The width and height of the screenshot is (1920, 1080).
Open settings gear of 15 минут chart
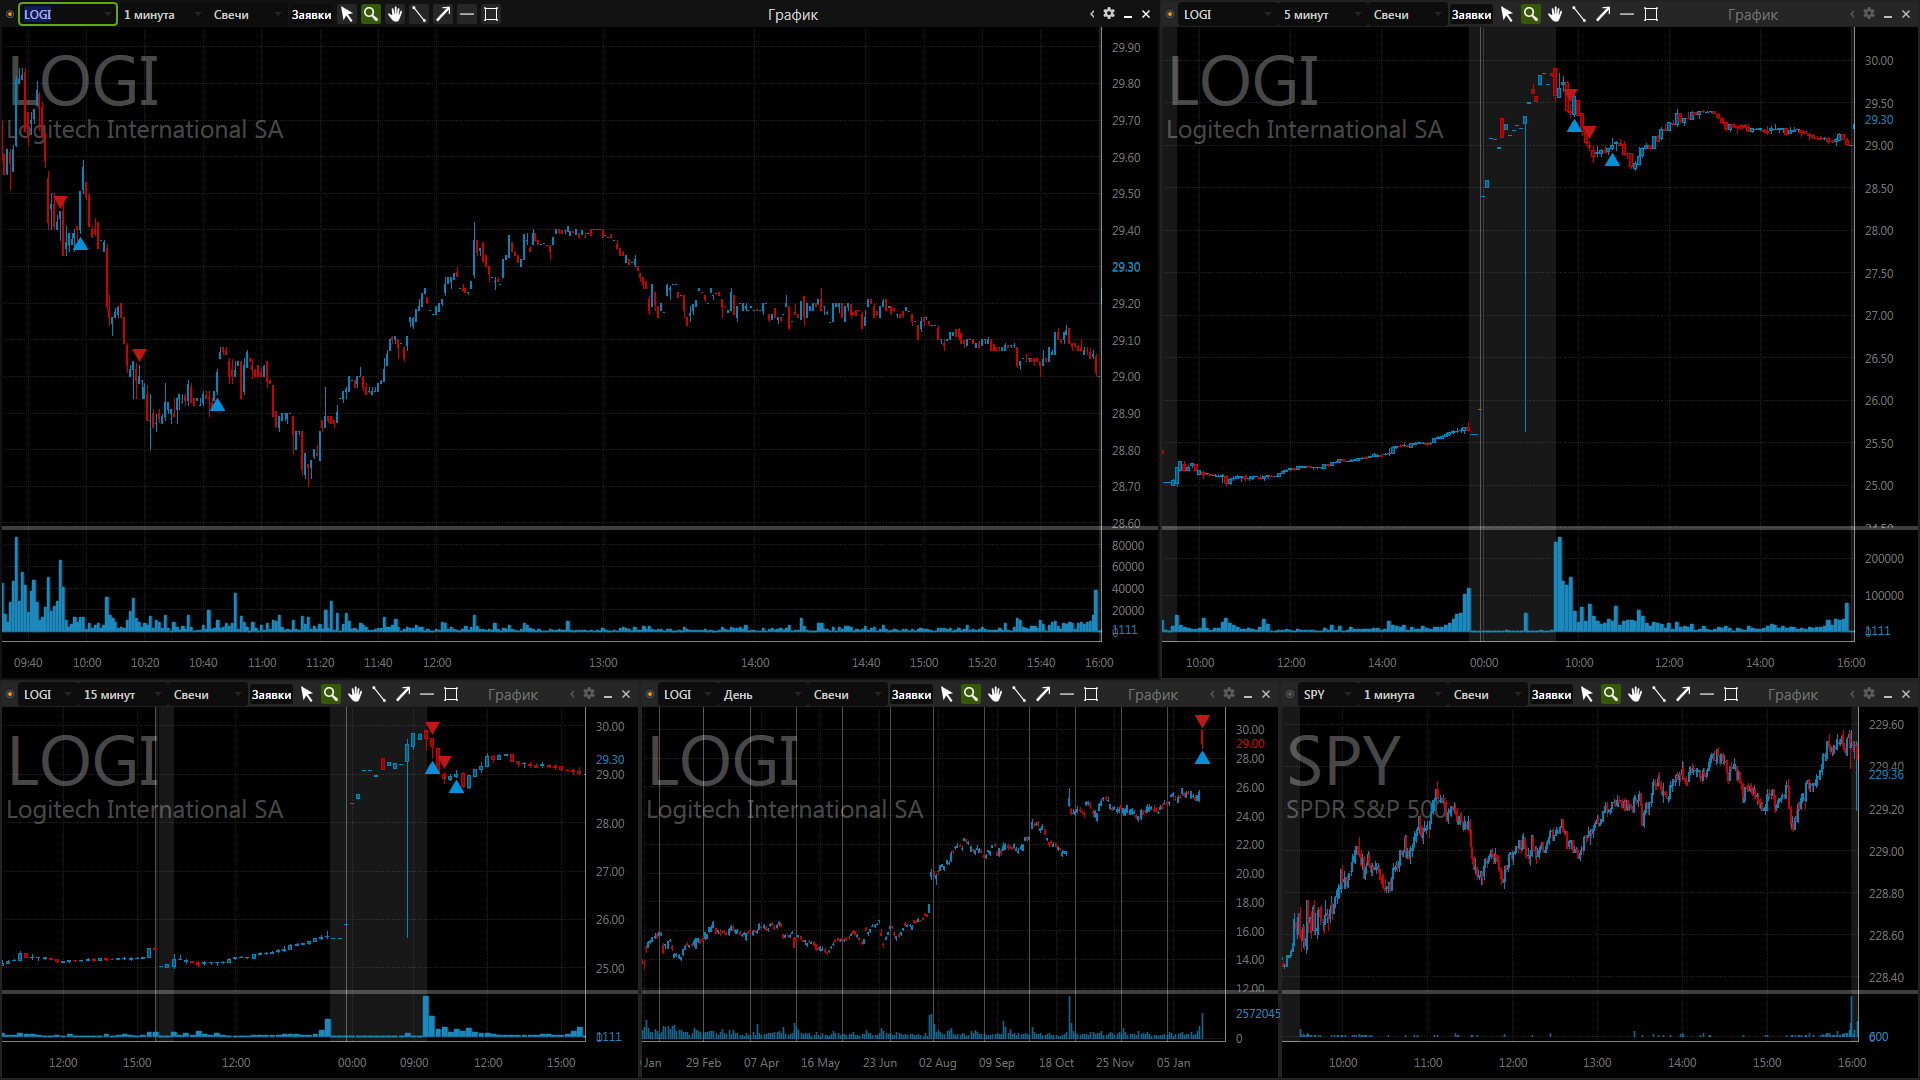[x=589, y=694]
